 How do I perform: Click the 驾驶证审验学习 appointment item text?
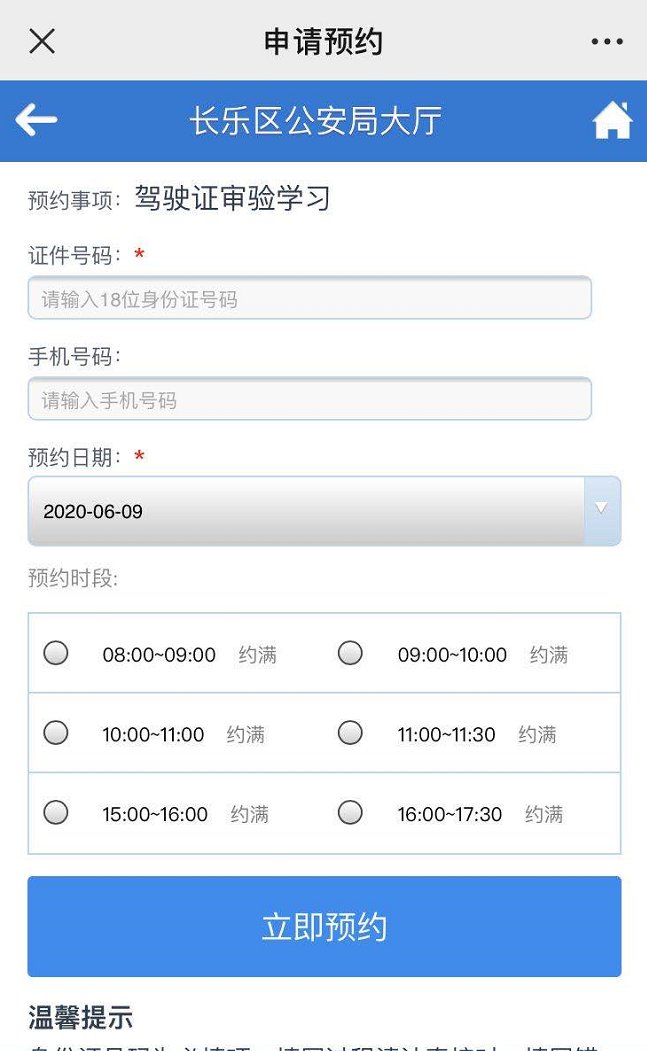(x=232, y=198)
